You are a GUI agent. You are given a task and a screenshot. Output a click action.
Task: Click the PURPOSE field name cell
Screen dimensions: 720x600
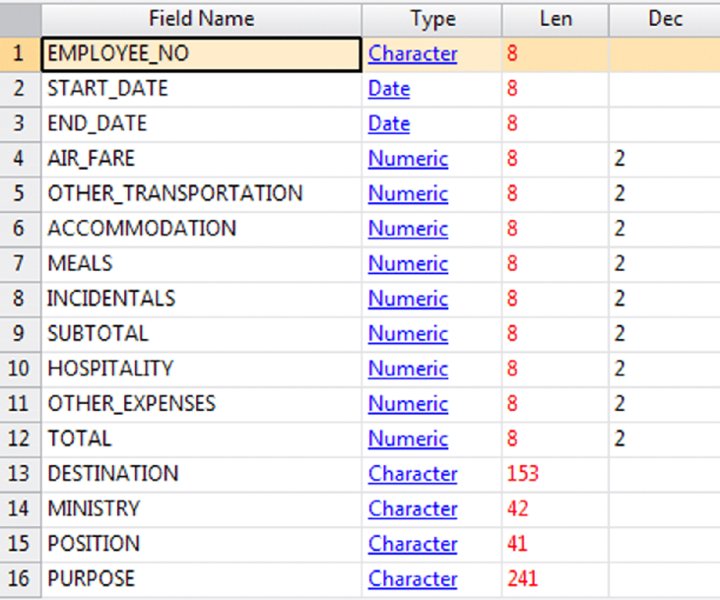[201, 579]
